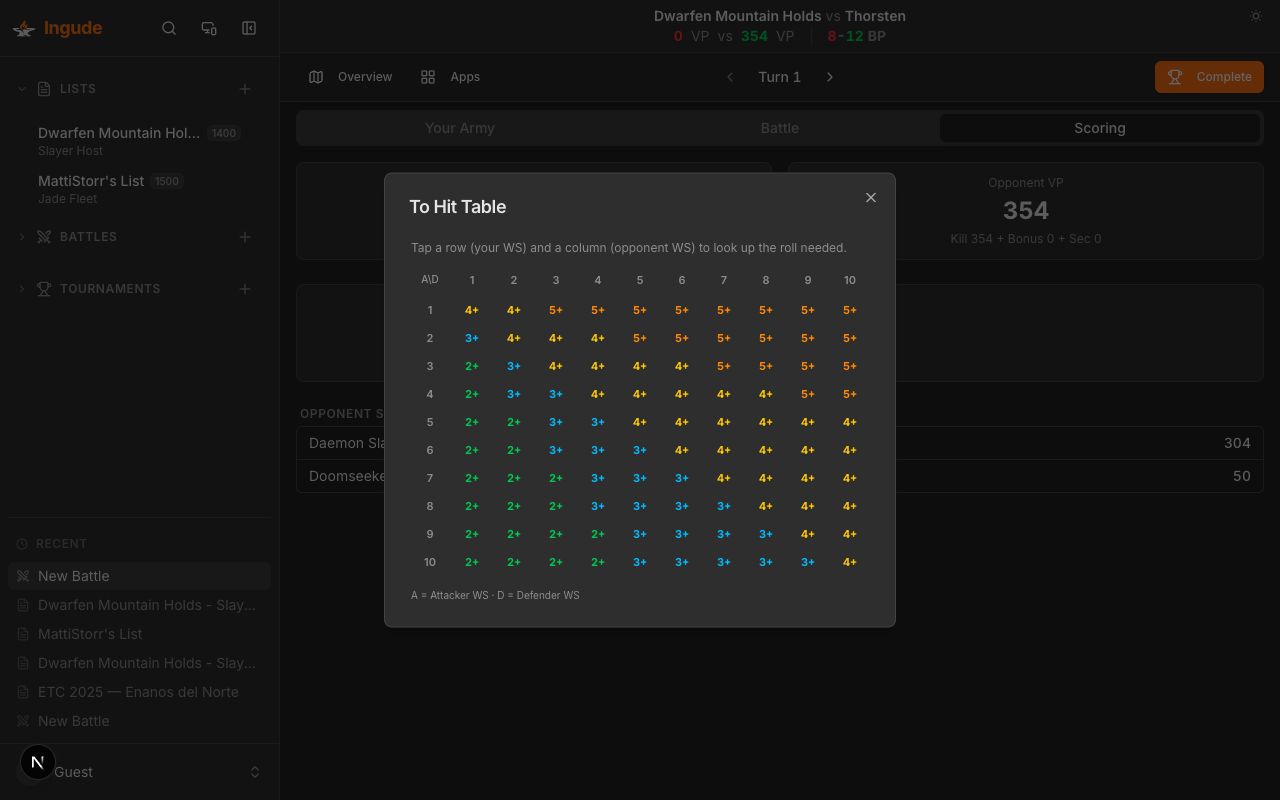Switch to the Scoring tab
The width and height of the screenshot is (1280, 800).
point(1099,128)
